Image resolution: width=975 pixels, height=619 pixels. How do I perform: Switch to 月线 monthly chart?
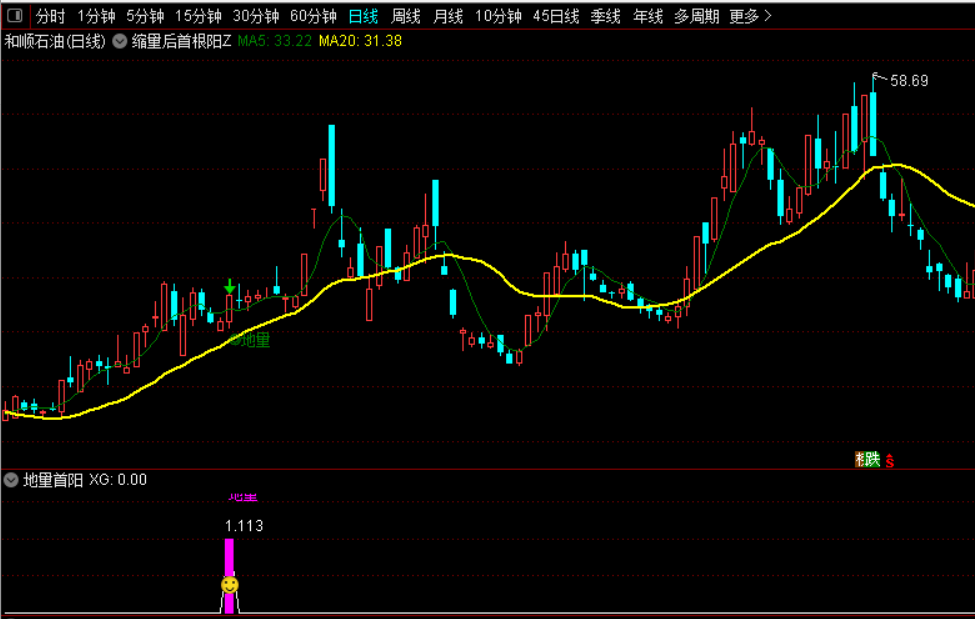[448, 16]
